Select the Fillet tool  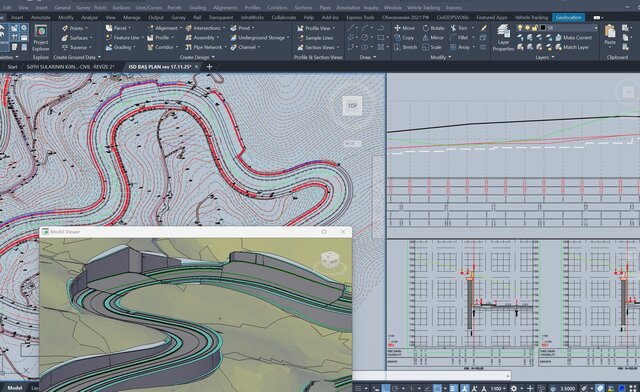point(459,37)
